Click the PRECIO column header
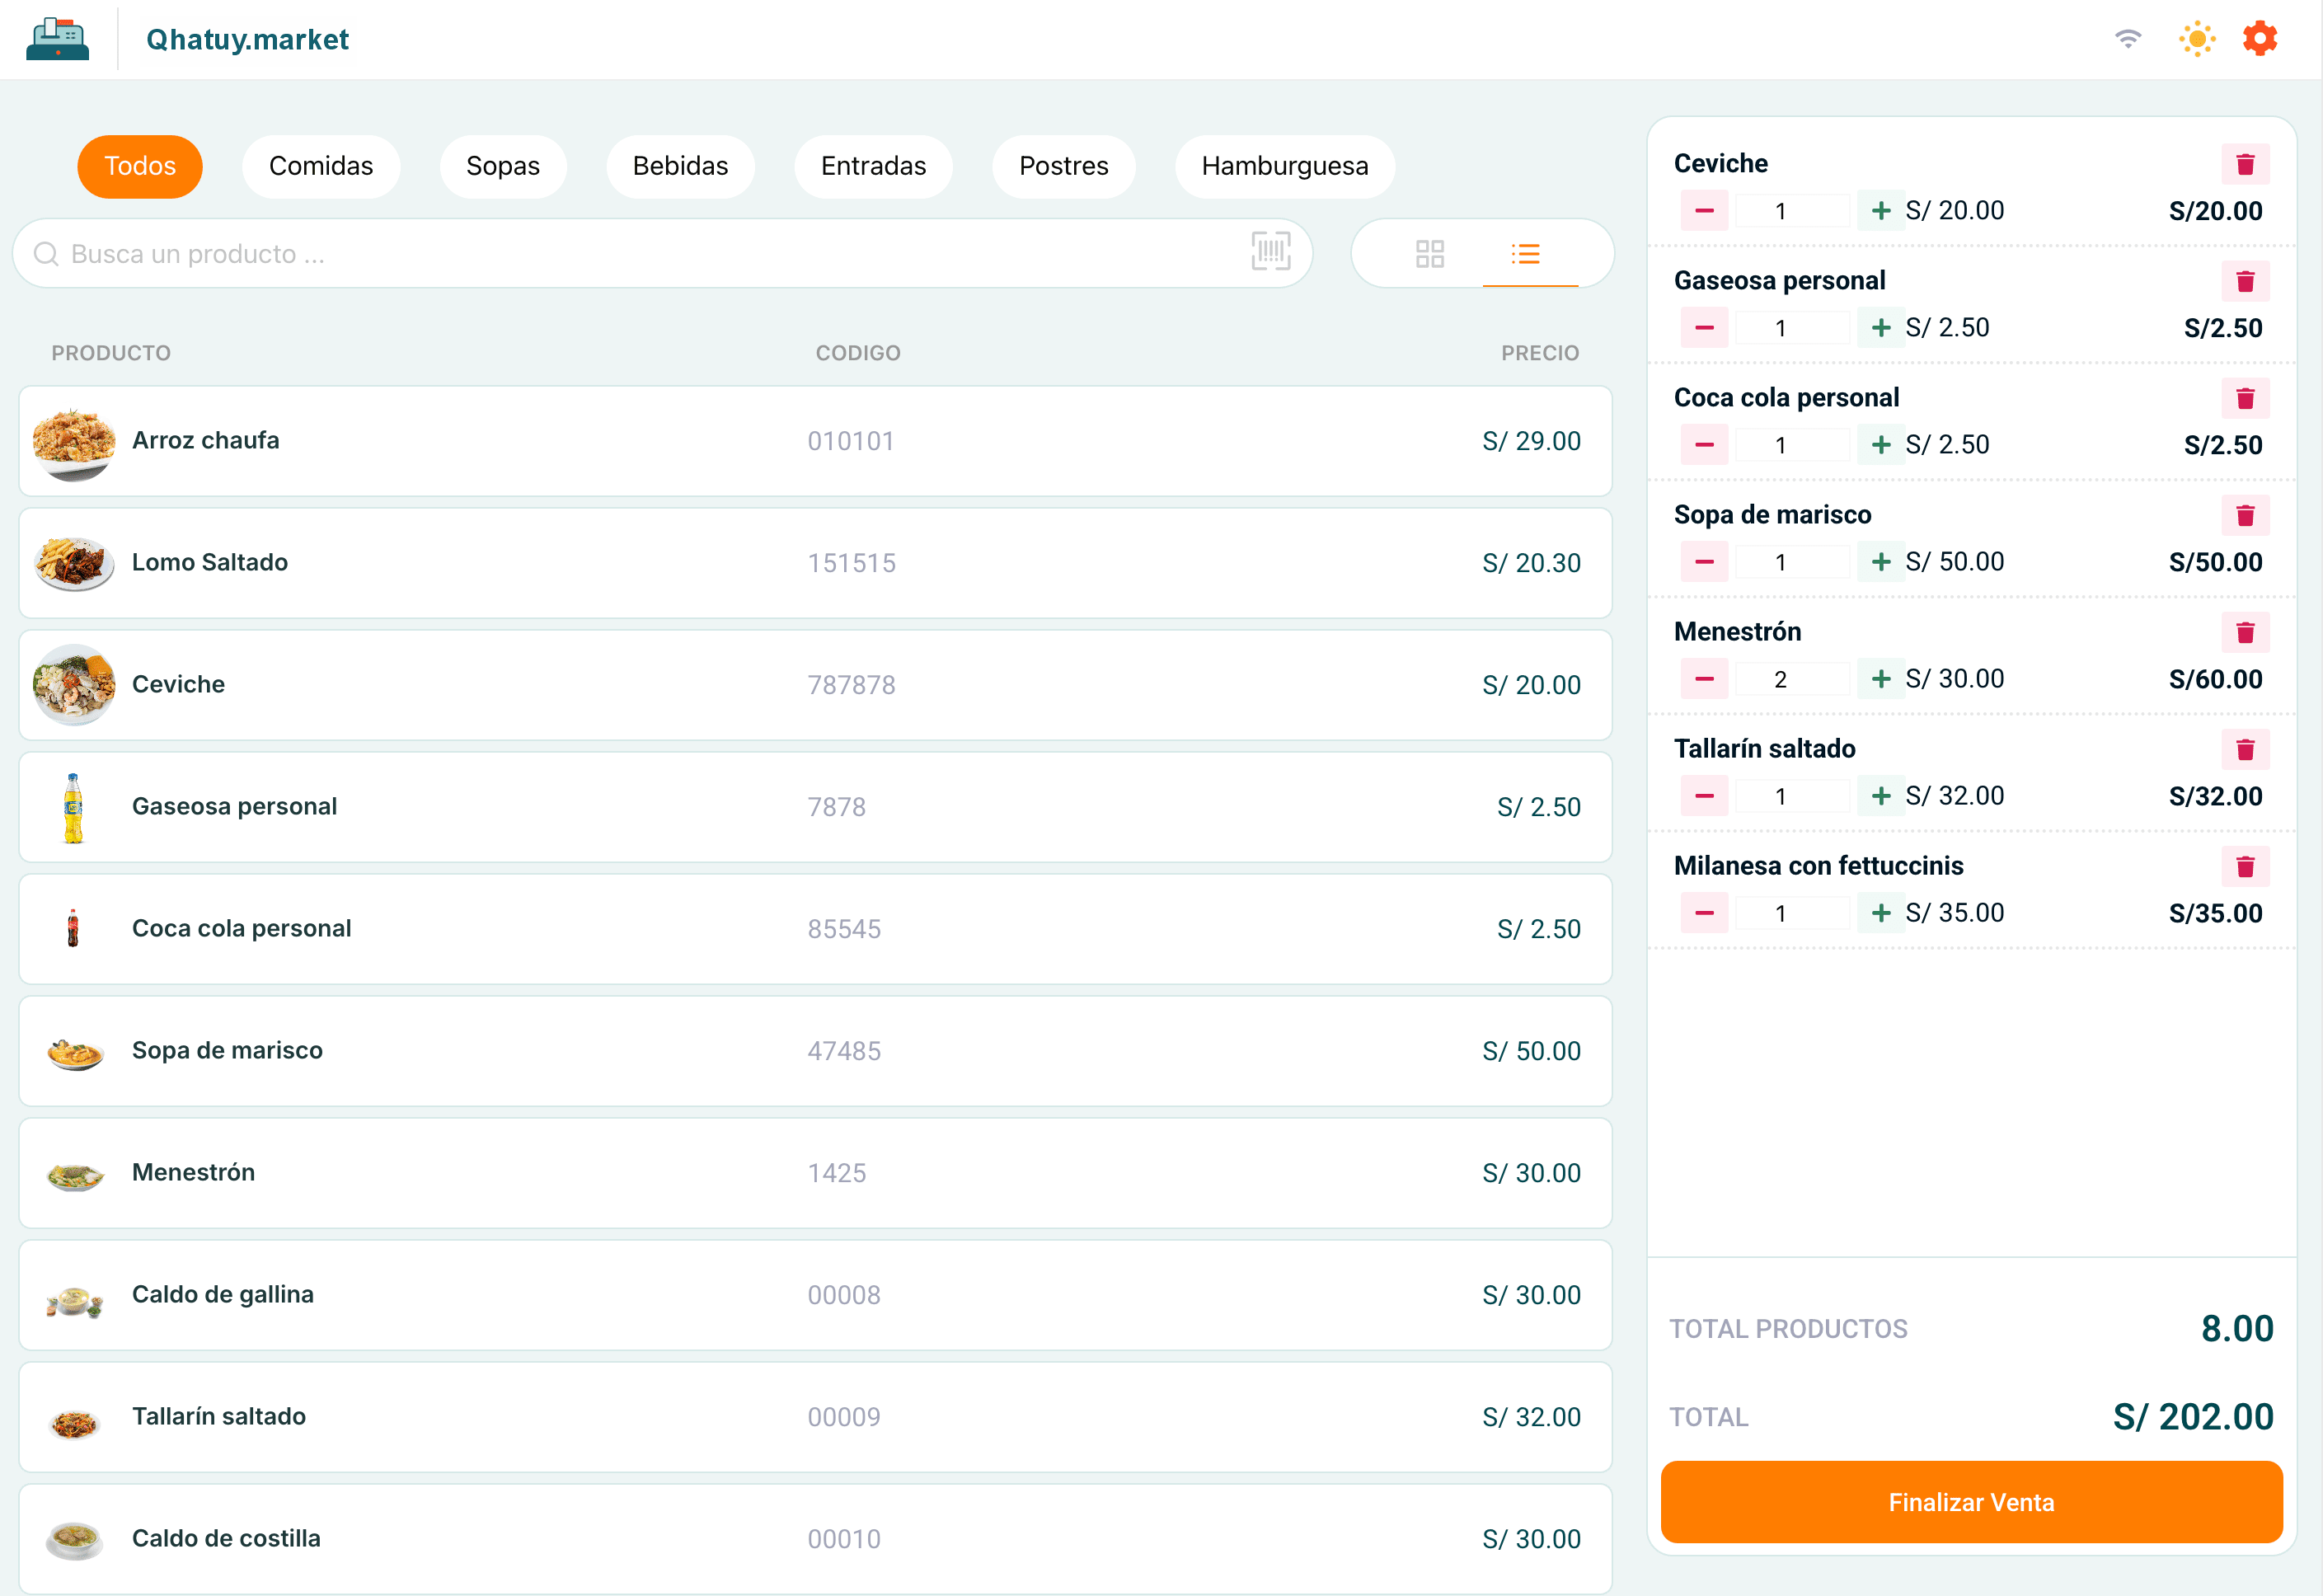2323x1596 pixels. click(x=1539, y=353)
